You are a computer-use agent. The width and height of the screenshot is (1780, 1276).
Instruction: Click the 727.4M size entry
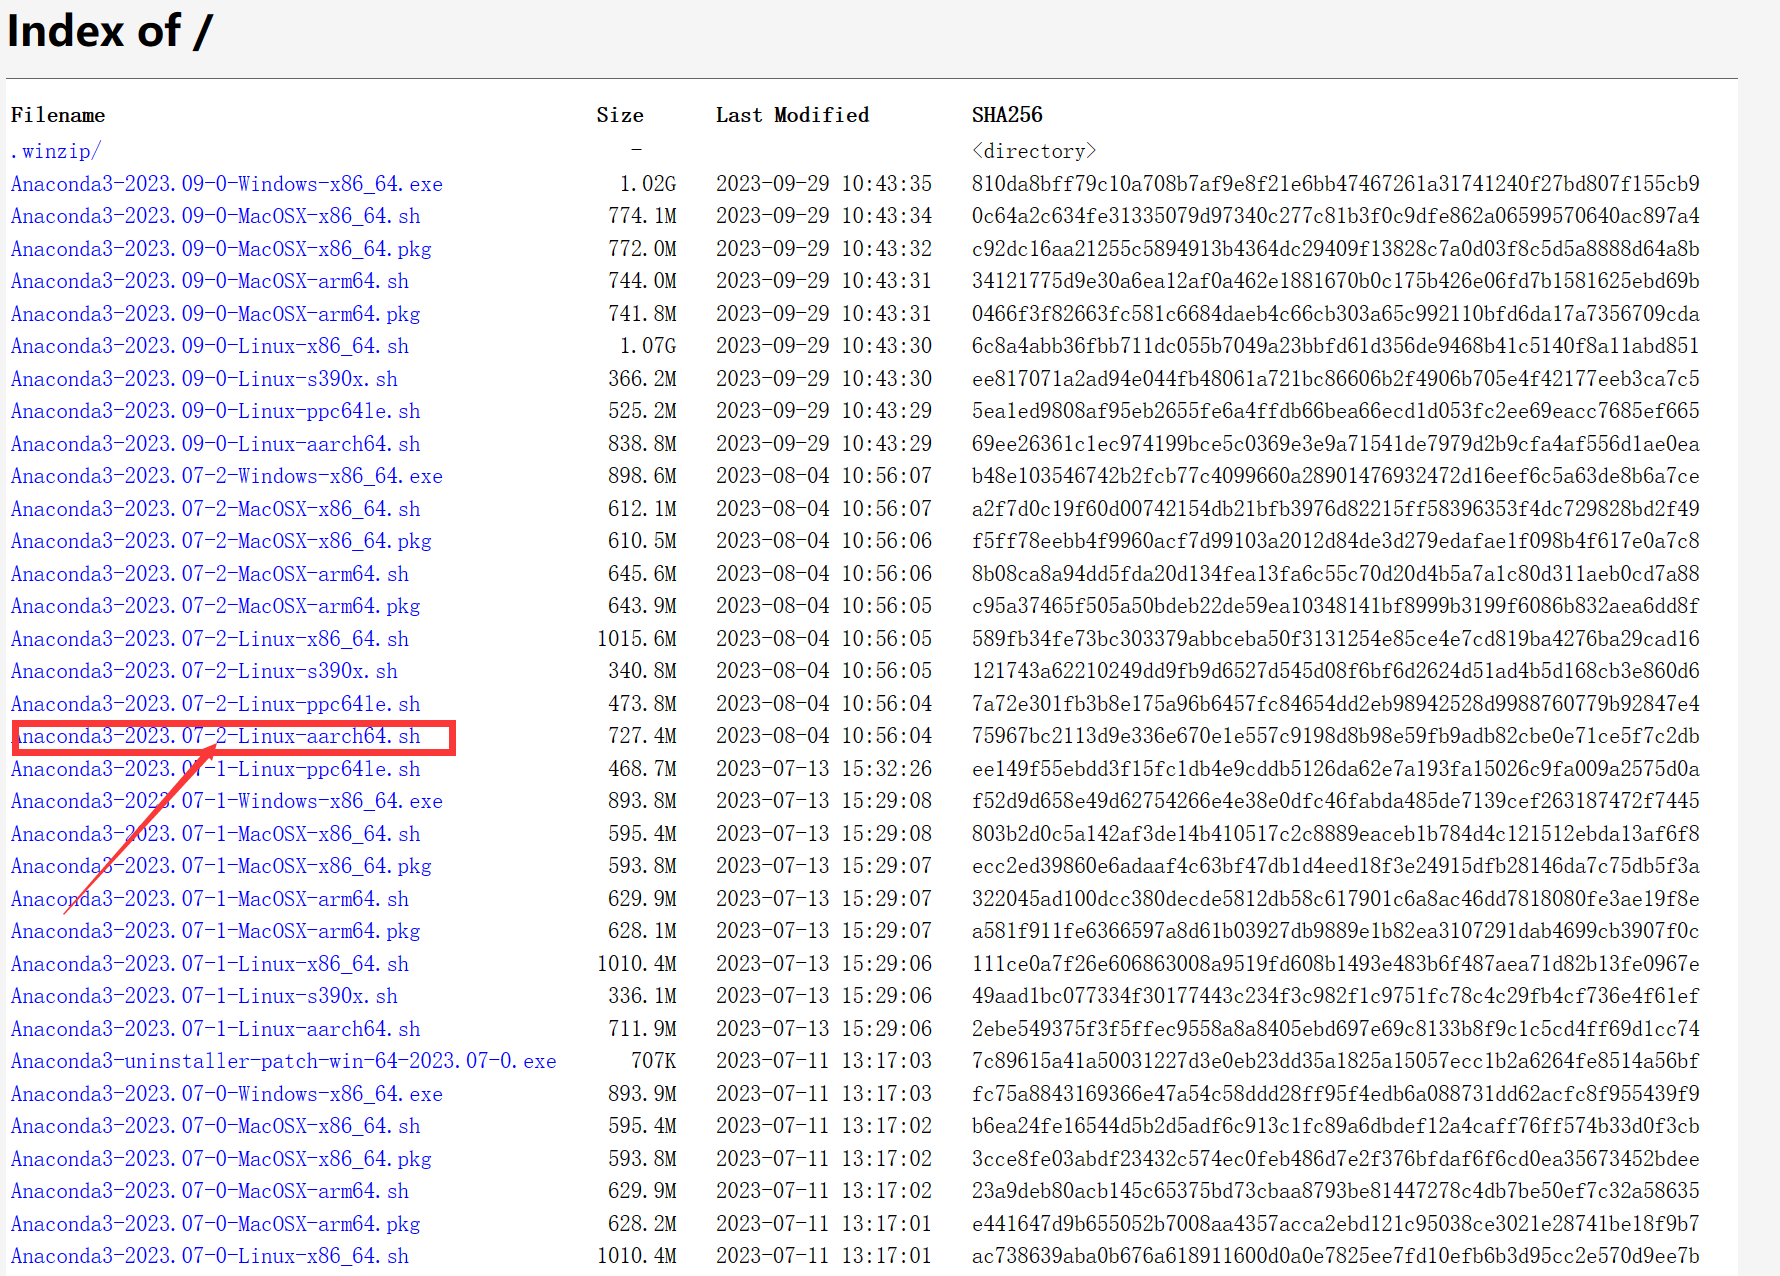(x=643, y=736)
